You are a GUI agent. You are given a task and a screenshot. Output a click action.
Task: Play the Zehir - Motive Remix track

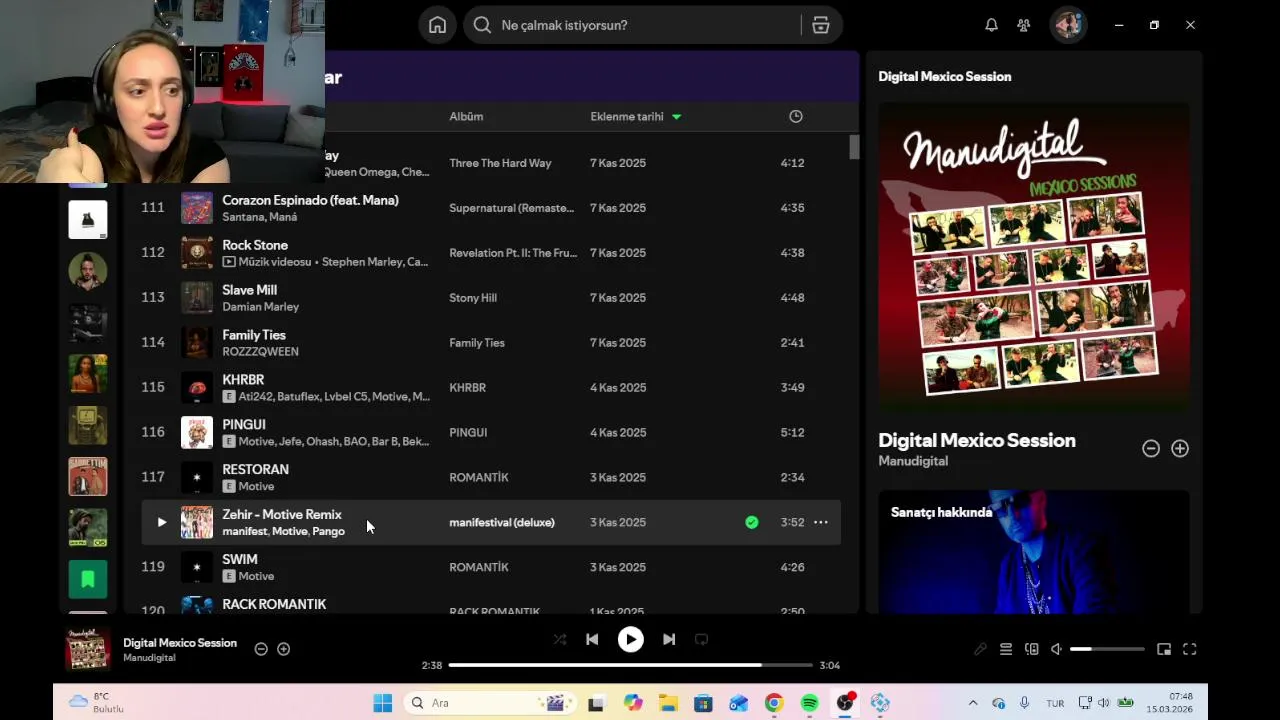pos(161,522)
